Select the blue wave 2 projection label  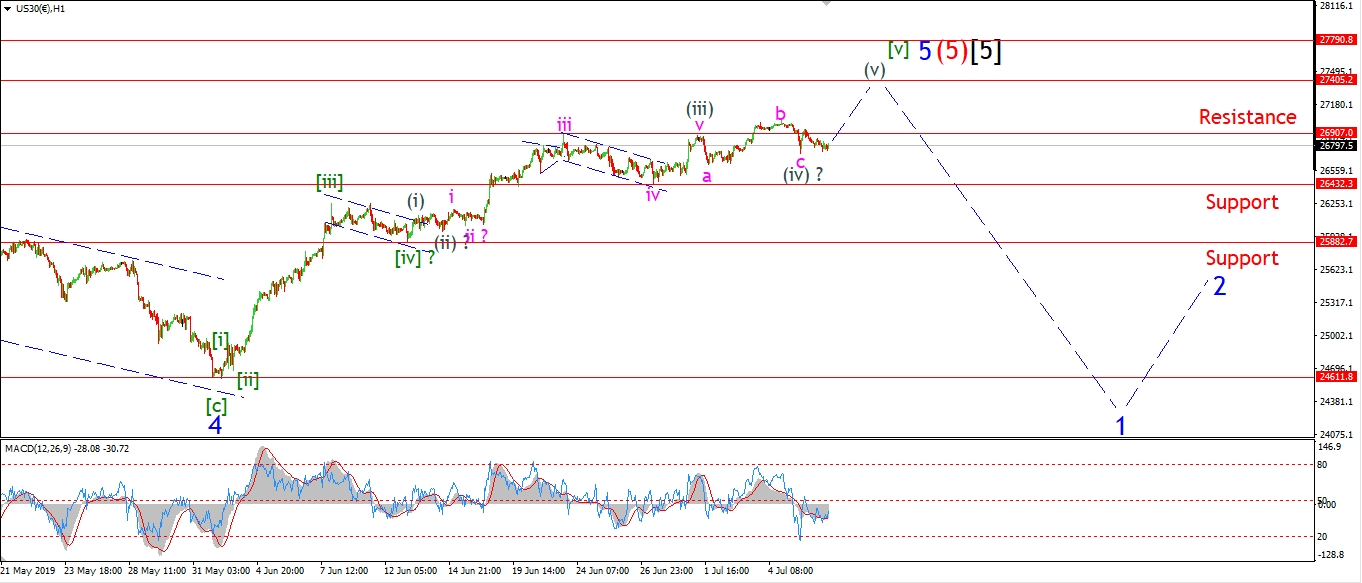(1219, 286)
